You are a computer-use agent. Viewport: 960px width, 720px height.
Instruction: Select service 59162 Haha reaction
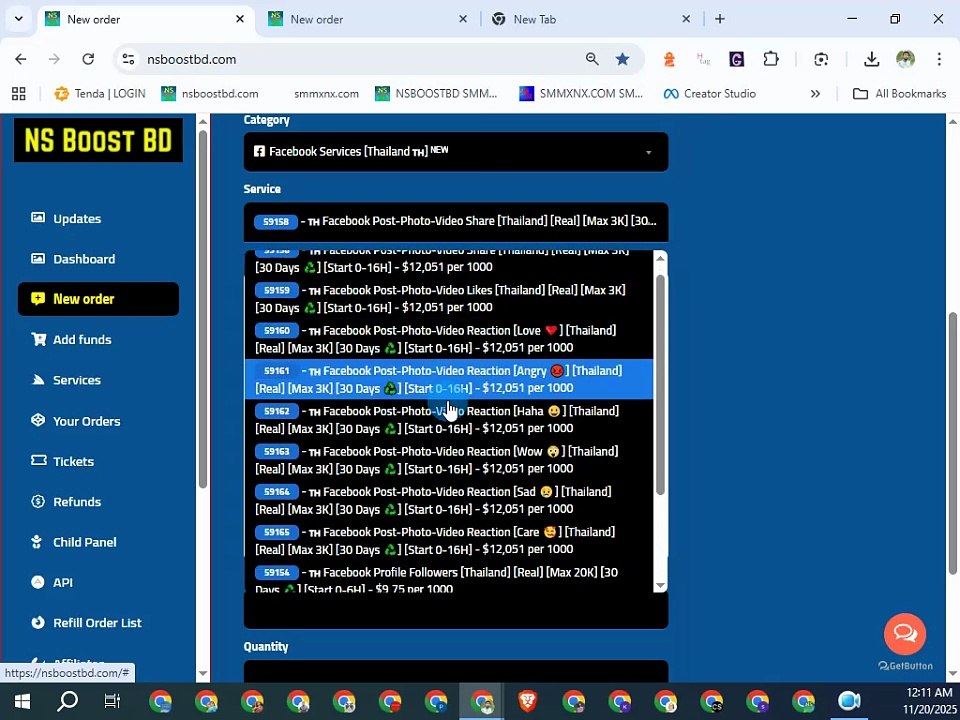click(449, 419)
